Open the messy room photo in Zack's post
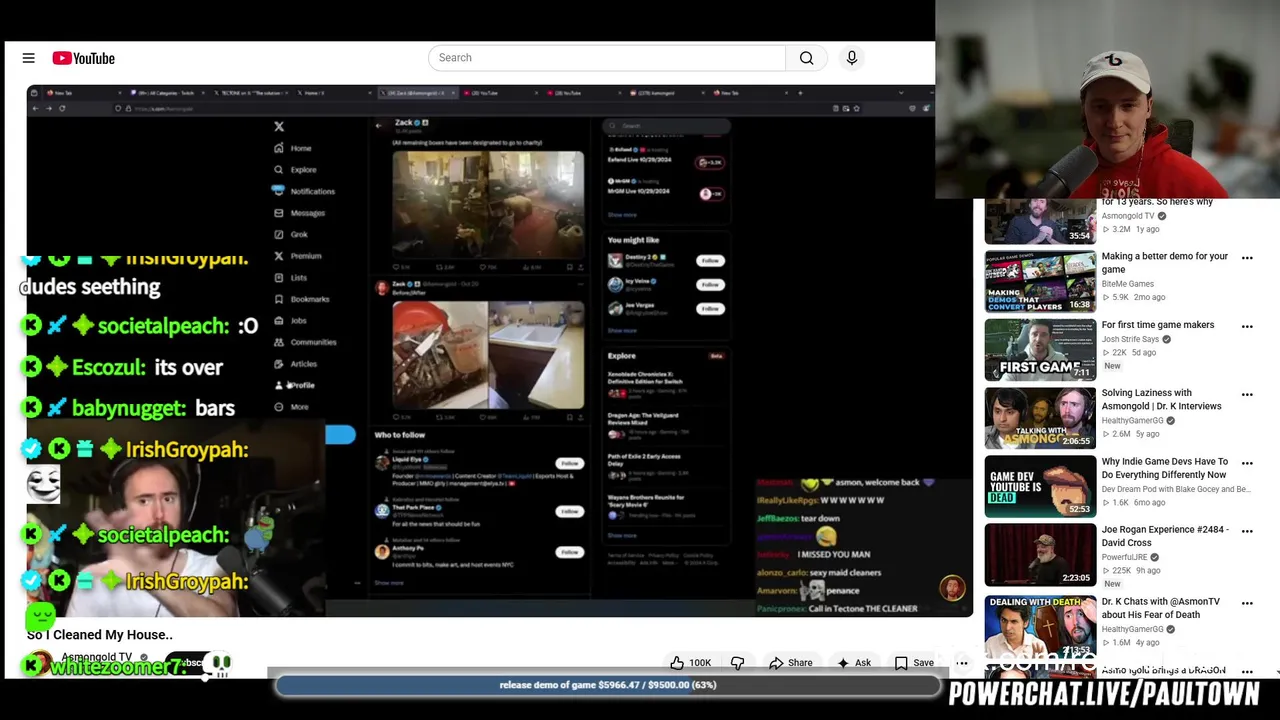This screenshot has width=1280, height=720. point(488,205)
